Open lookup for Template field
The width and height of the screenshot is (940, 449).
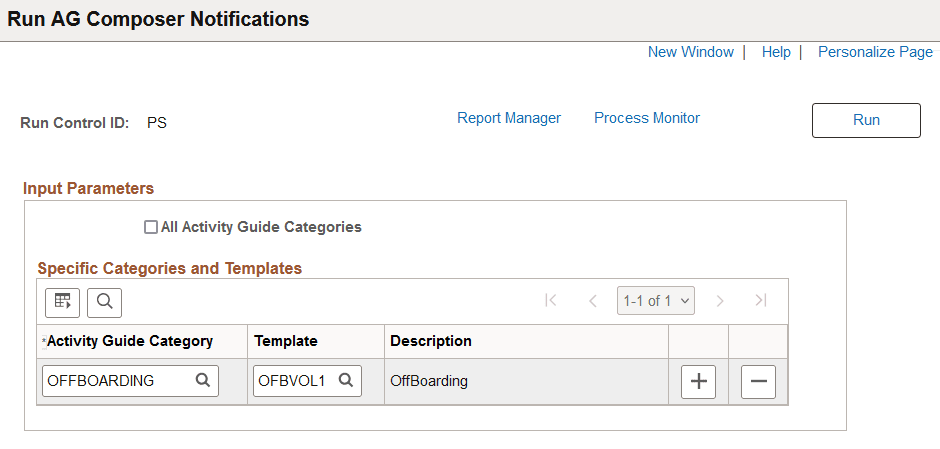point(346,380)
